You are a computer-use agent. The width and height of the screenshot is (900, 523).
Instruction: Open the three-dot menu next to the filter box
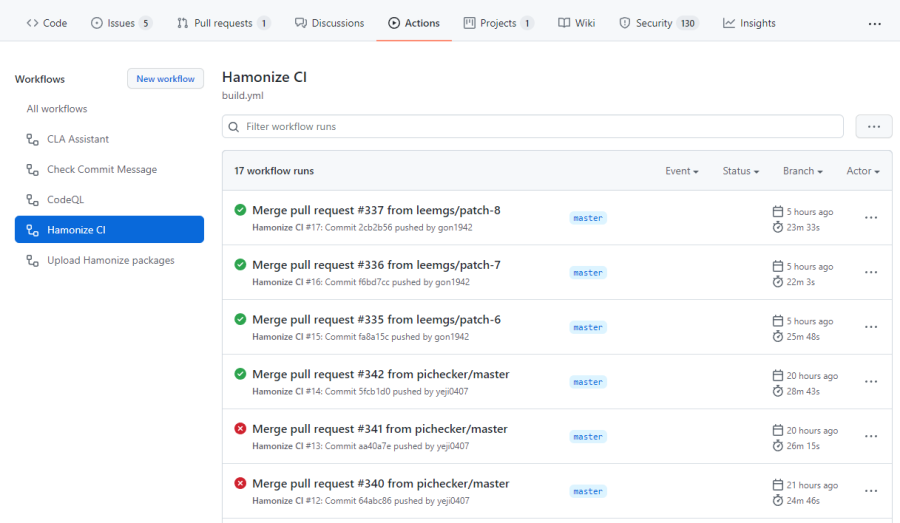pos(873,127)
